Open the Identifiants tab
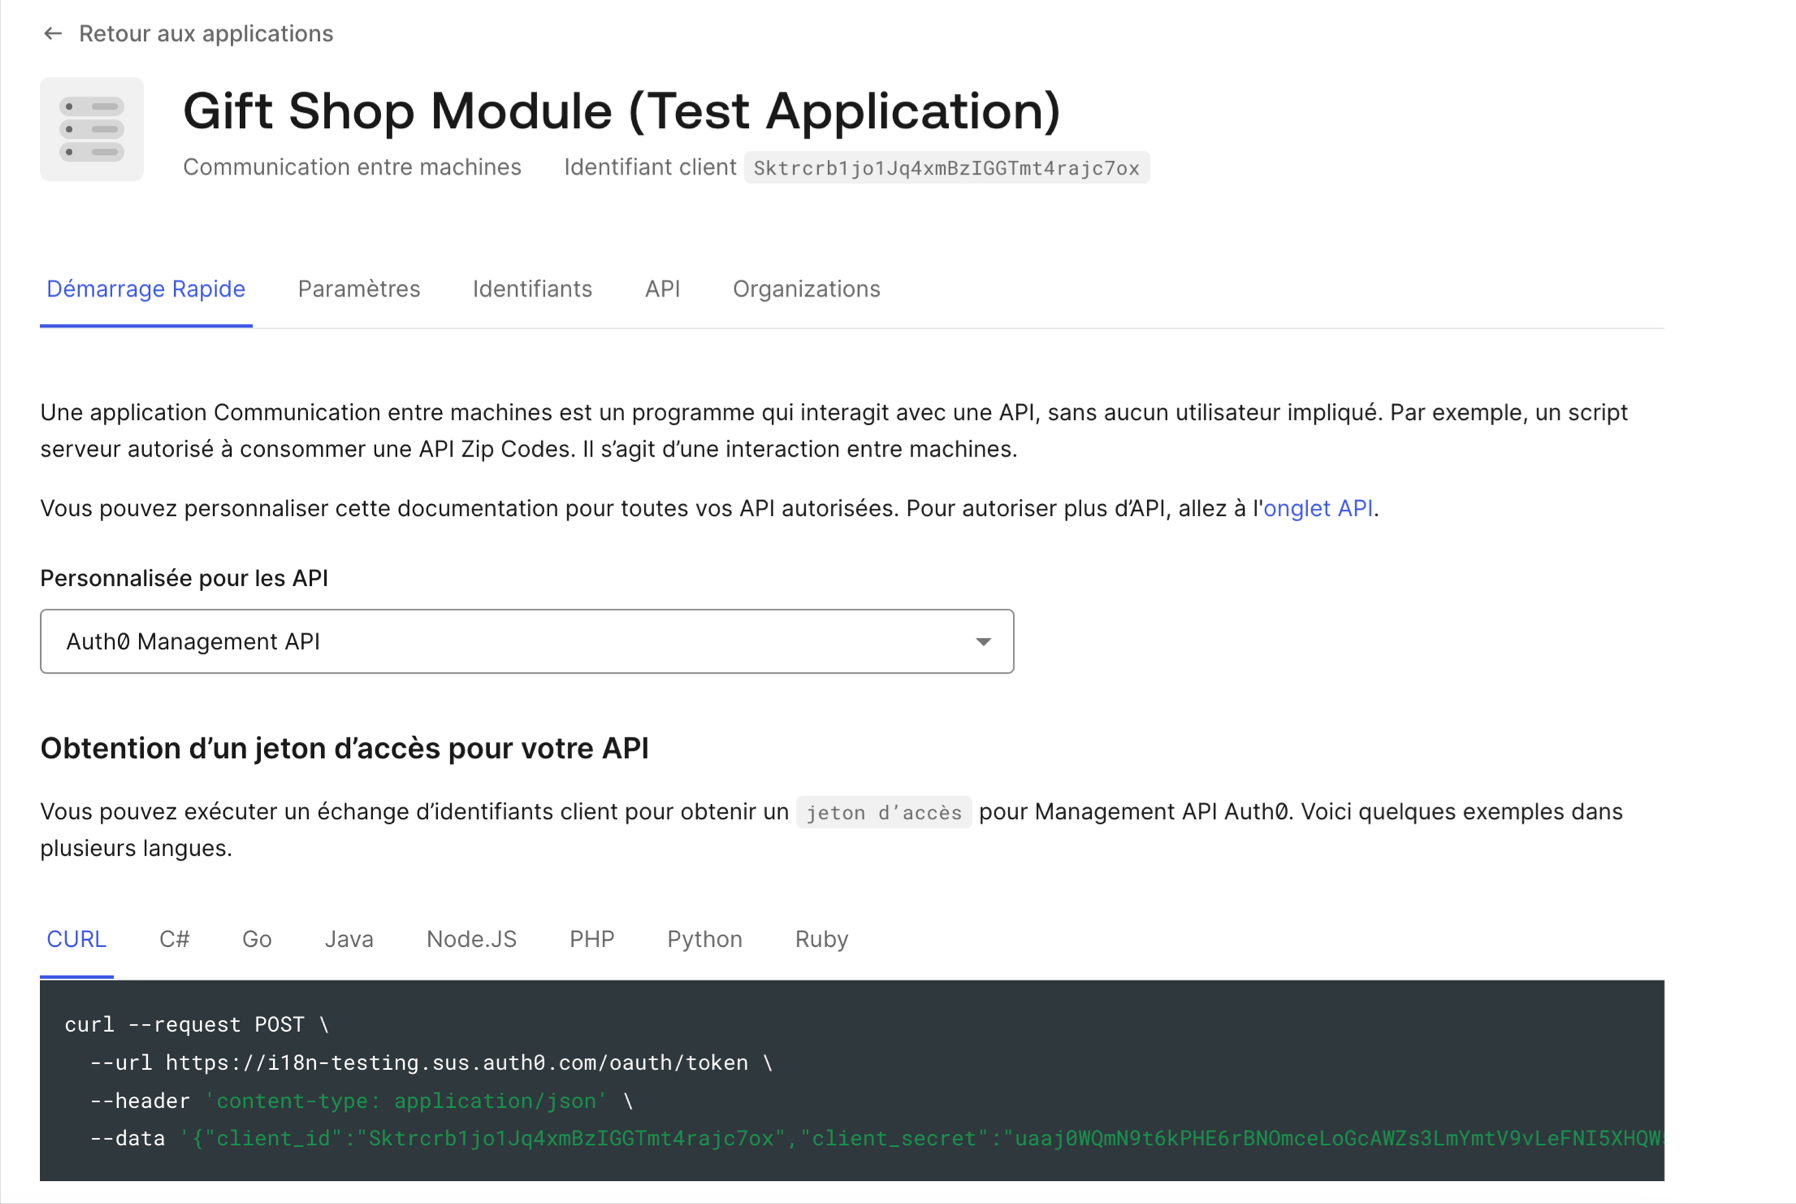 point(531,289)
